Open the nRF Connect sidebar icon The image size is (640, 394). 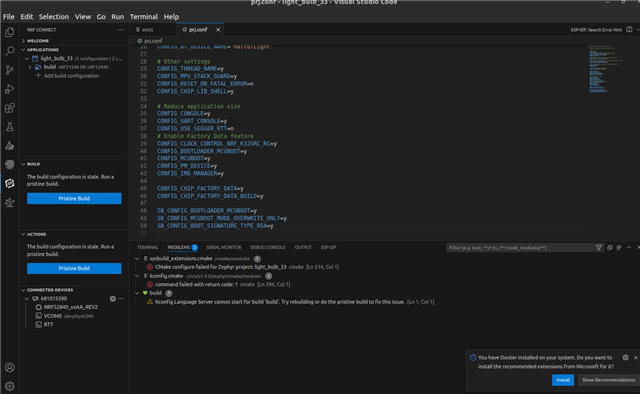coord(9,183)
